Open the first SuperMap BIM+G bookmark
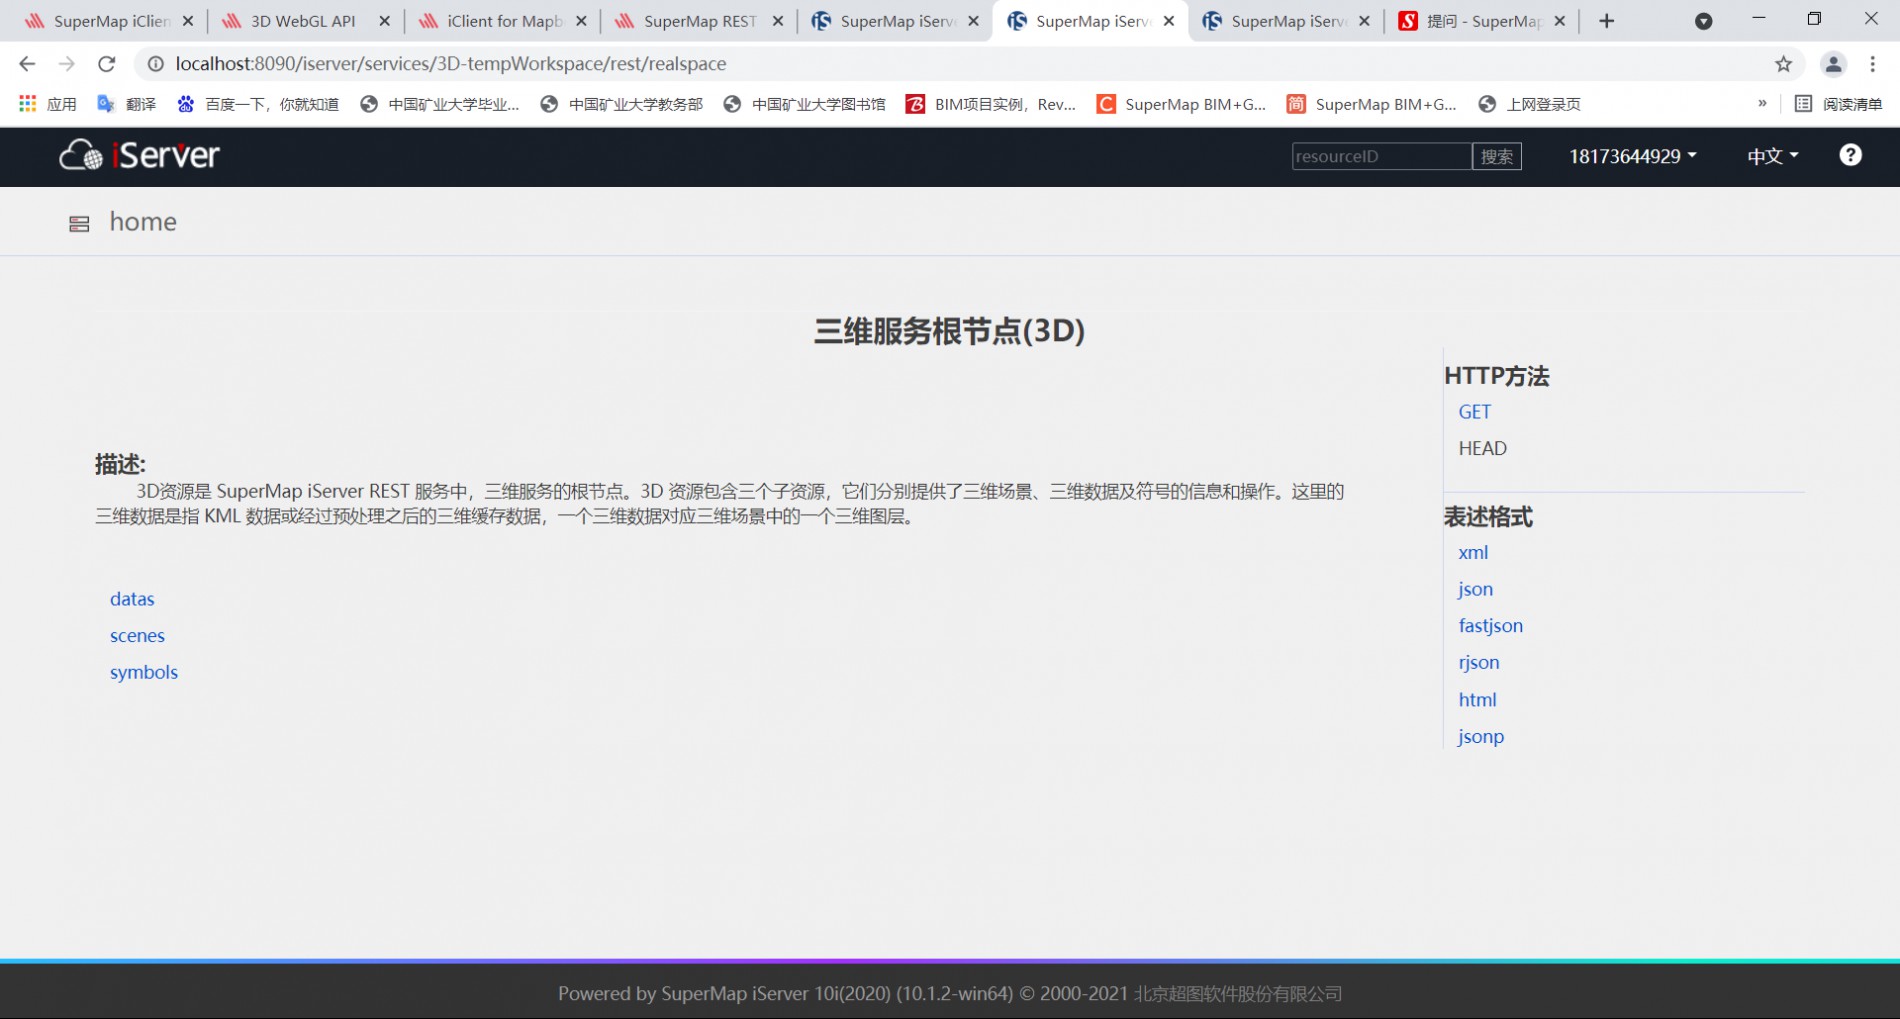 coord(1181,104)
